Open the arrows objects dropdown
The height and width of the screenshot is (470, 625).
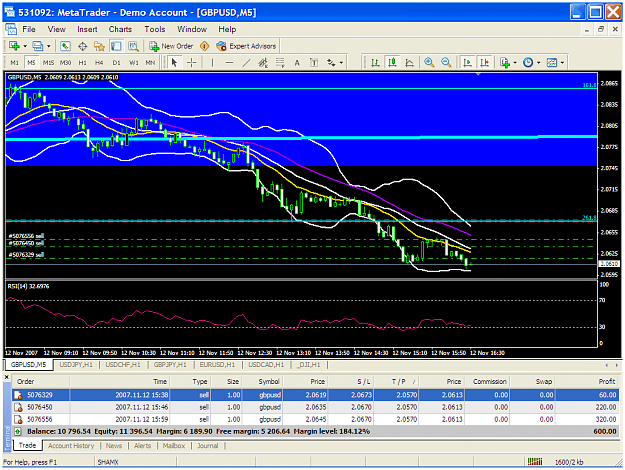coord(341,63)
